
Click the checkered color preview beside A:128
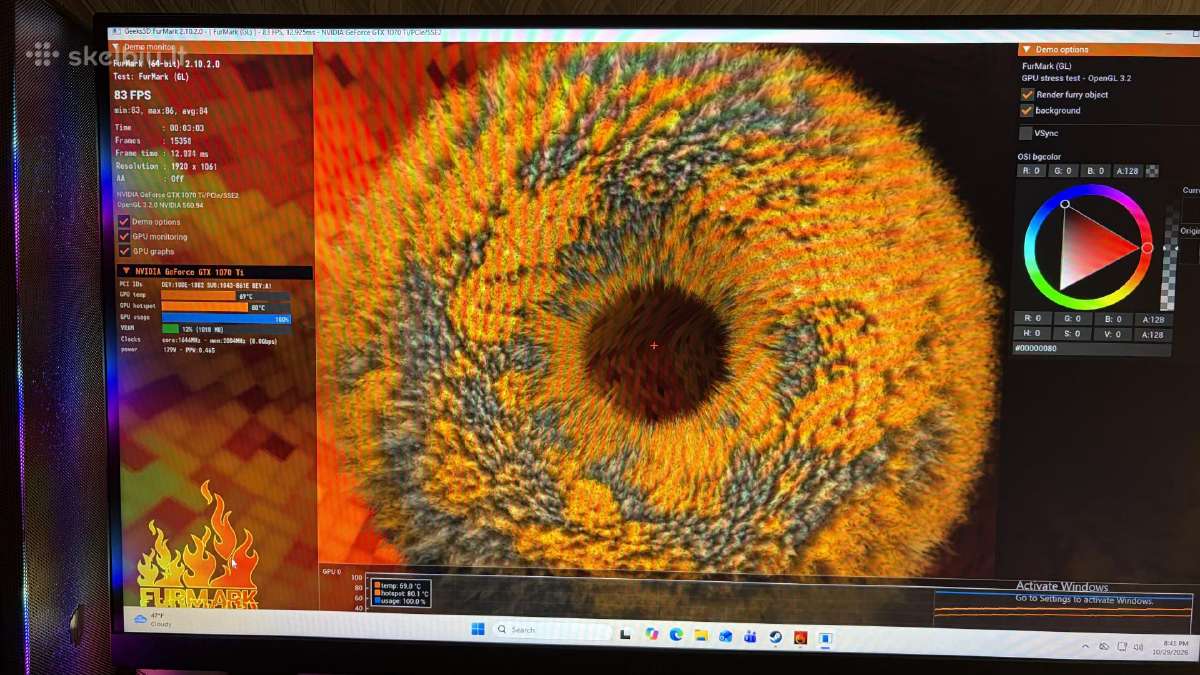click(x=1152, y=171)
